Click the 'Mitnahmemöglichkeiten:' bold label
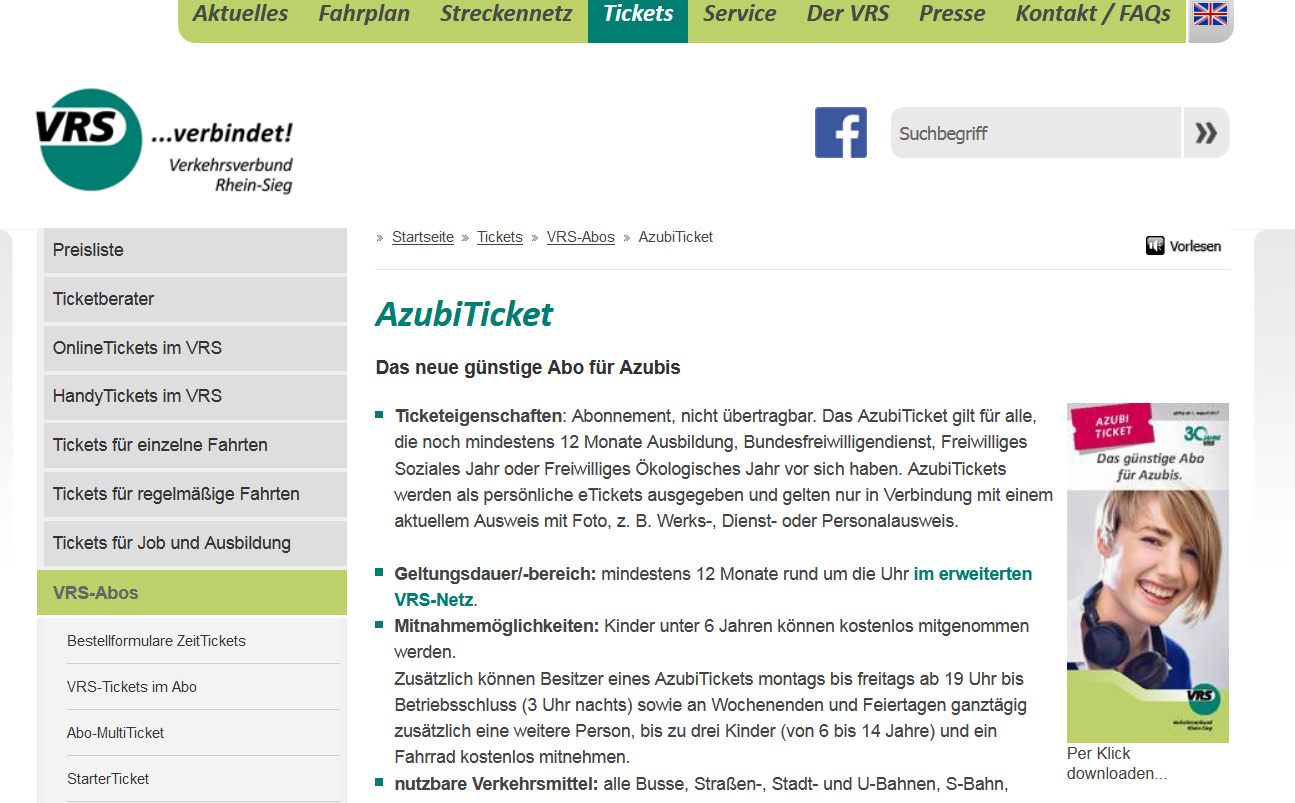 click(497, 626)
